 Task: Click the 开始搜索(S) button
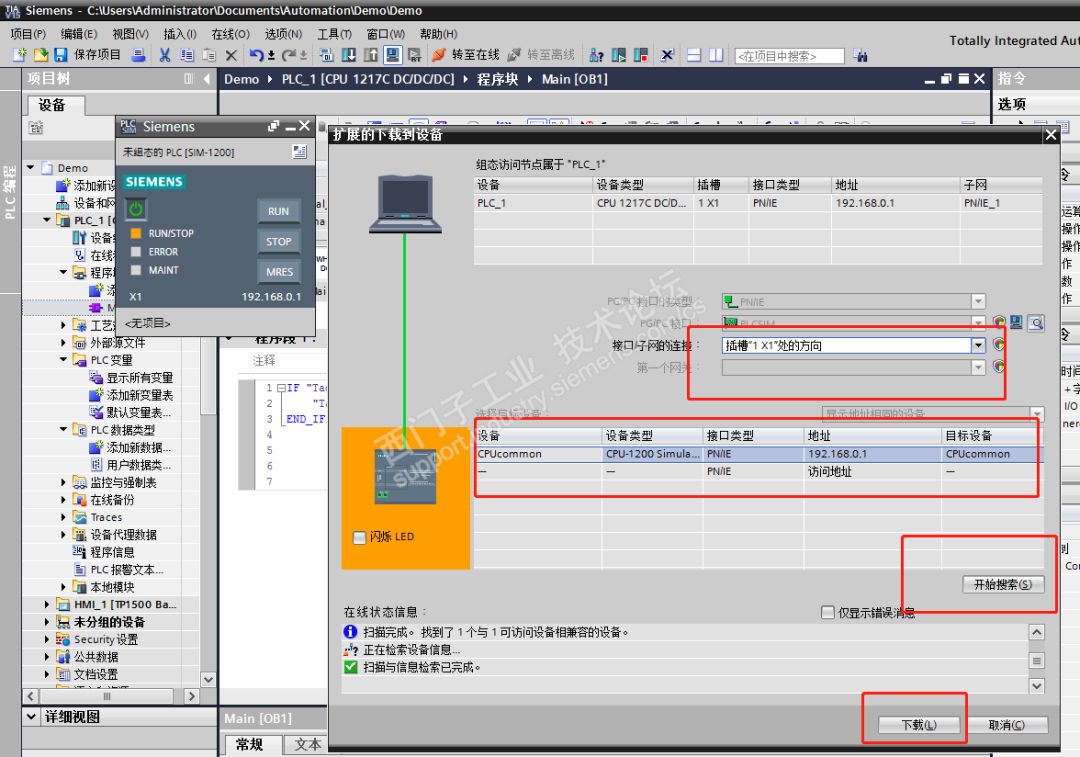1003,584
